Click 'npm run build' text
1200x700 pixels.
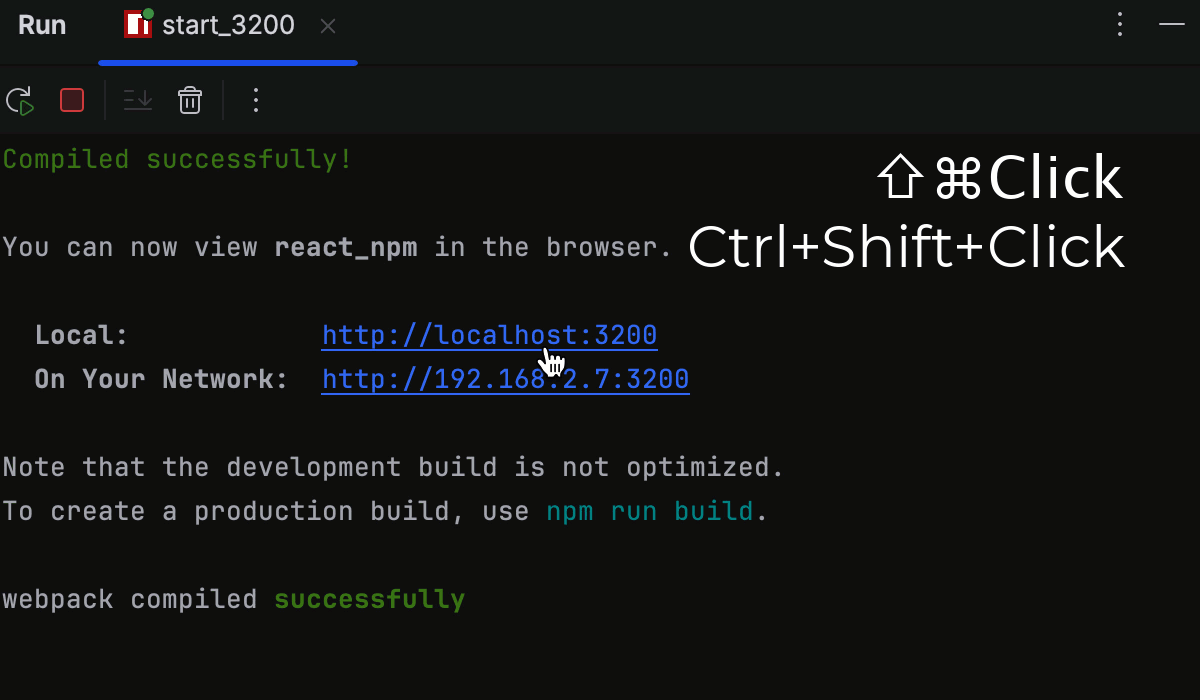(650, 512)
